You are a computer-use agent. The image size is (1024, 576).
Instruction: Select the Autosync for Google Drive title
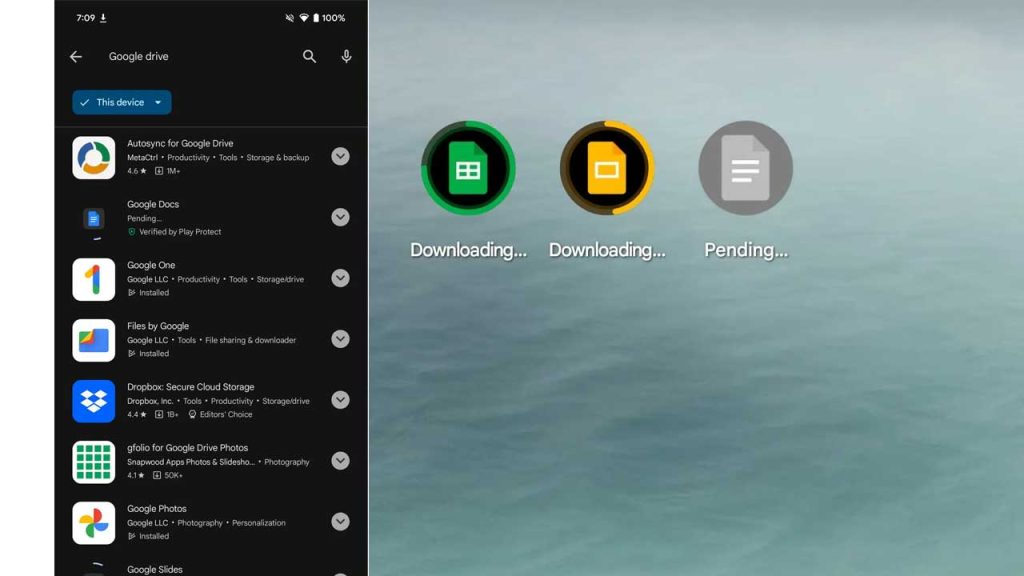click(180, 144)
